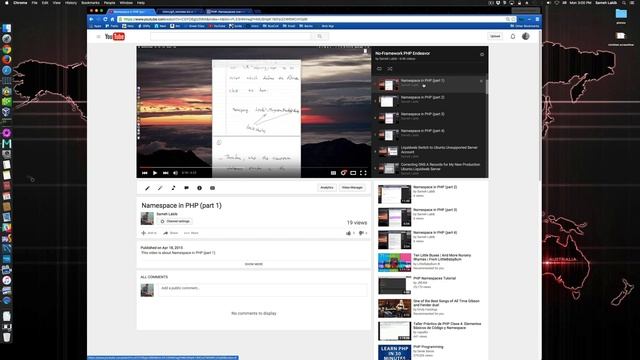Select playlist item Namespace in PHP (part 3)
The image size is (640, 360).
[x=429, y=118]
